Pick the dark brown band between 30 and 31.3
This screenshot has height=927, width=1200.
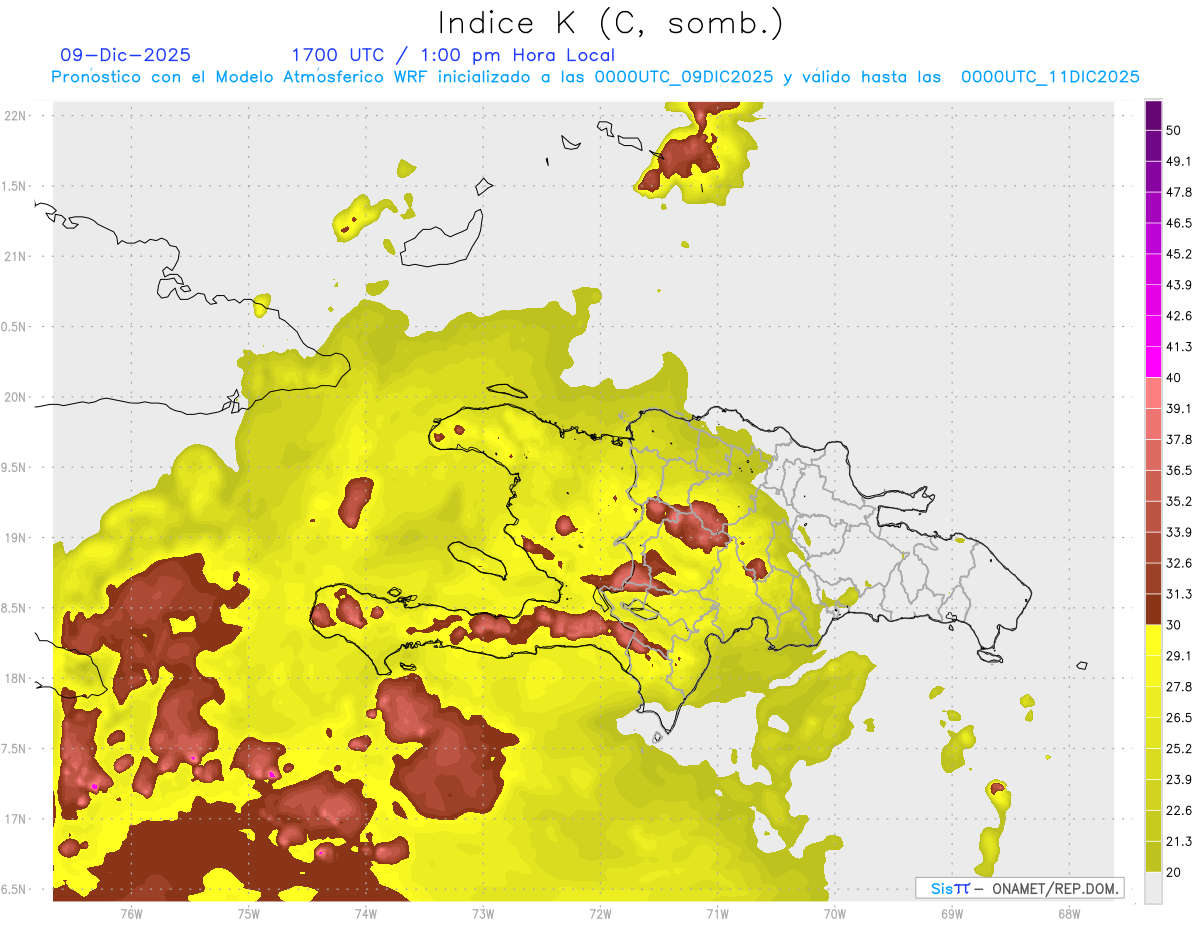coord(1153,610)
